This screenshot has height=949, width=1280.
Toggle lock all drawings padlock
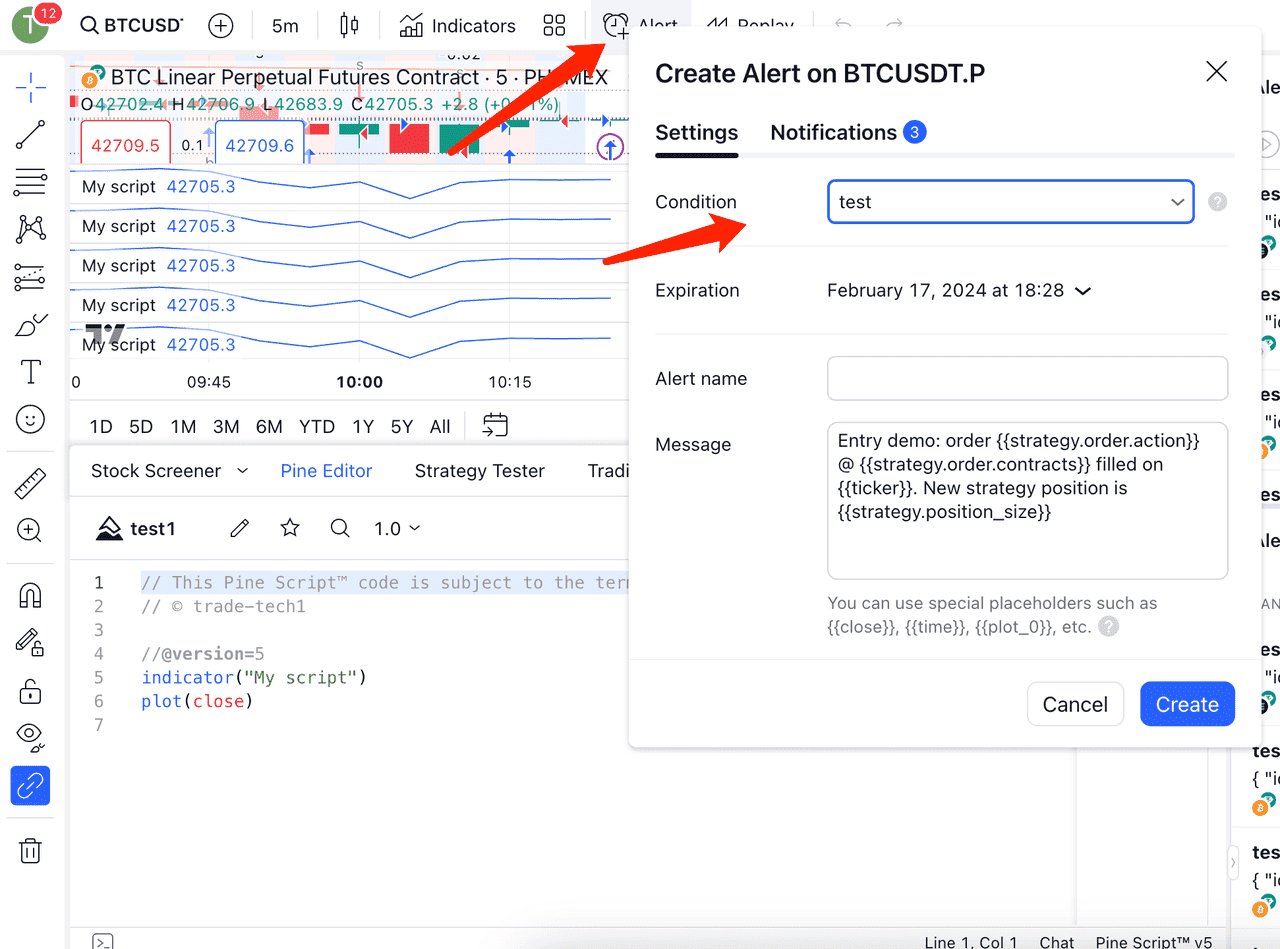pyautogui.click(x=31, y=690)
